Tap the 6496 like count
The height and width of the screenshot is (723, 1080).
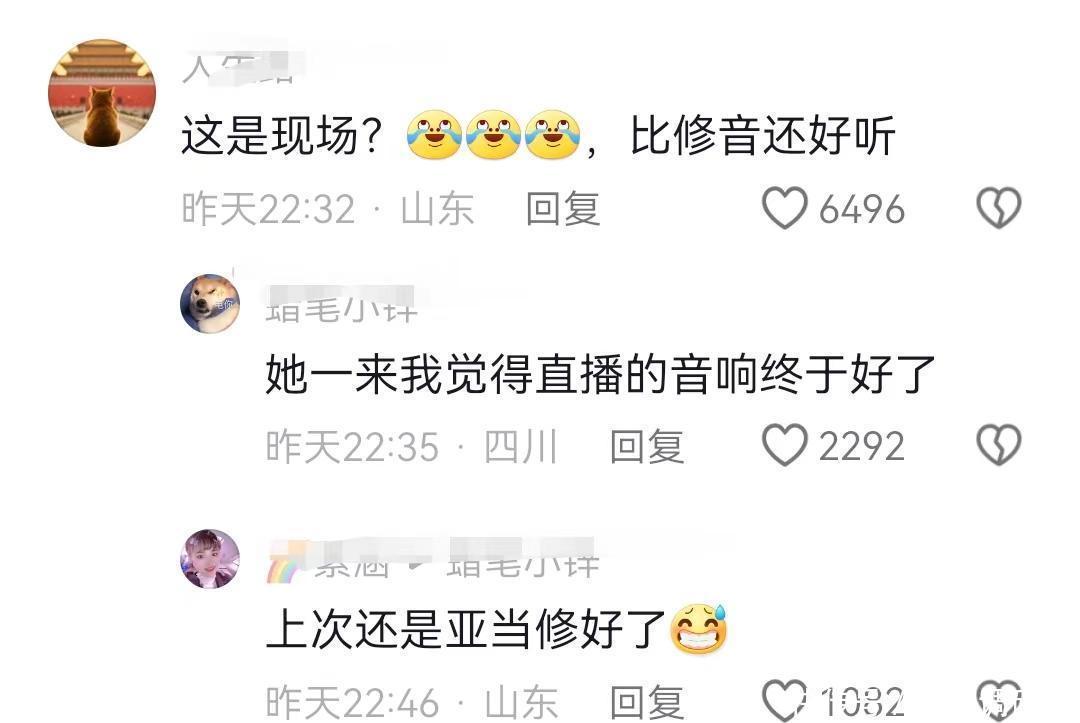pyautogui.click(x=862, y=209)
